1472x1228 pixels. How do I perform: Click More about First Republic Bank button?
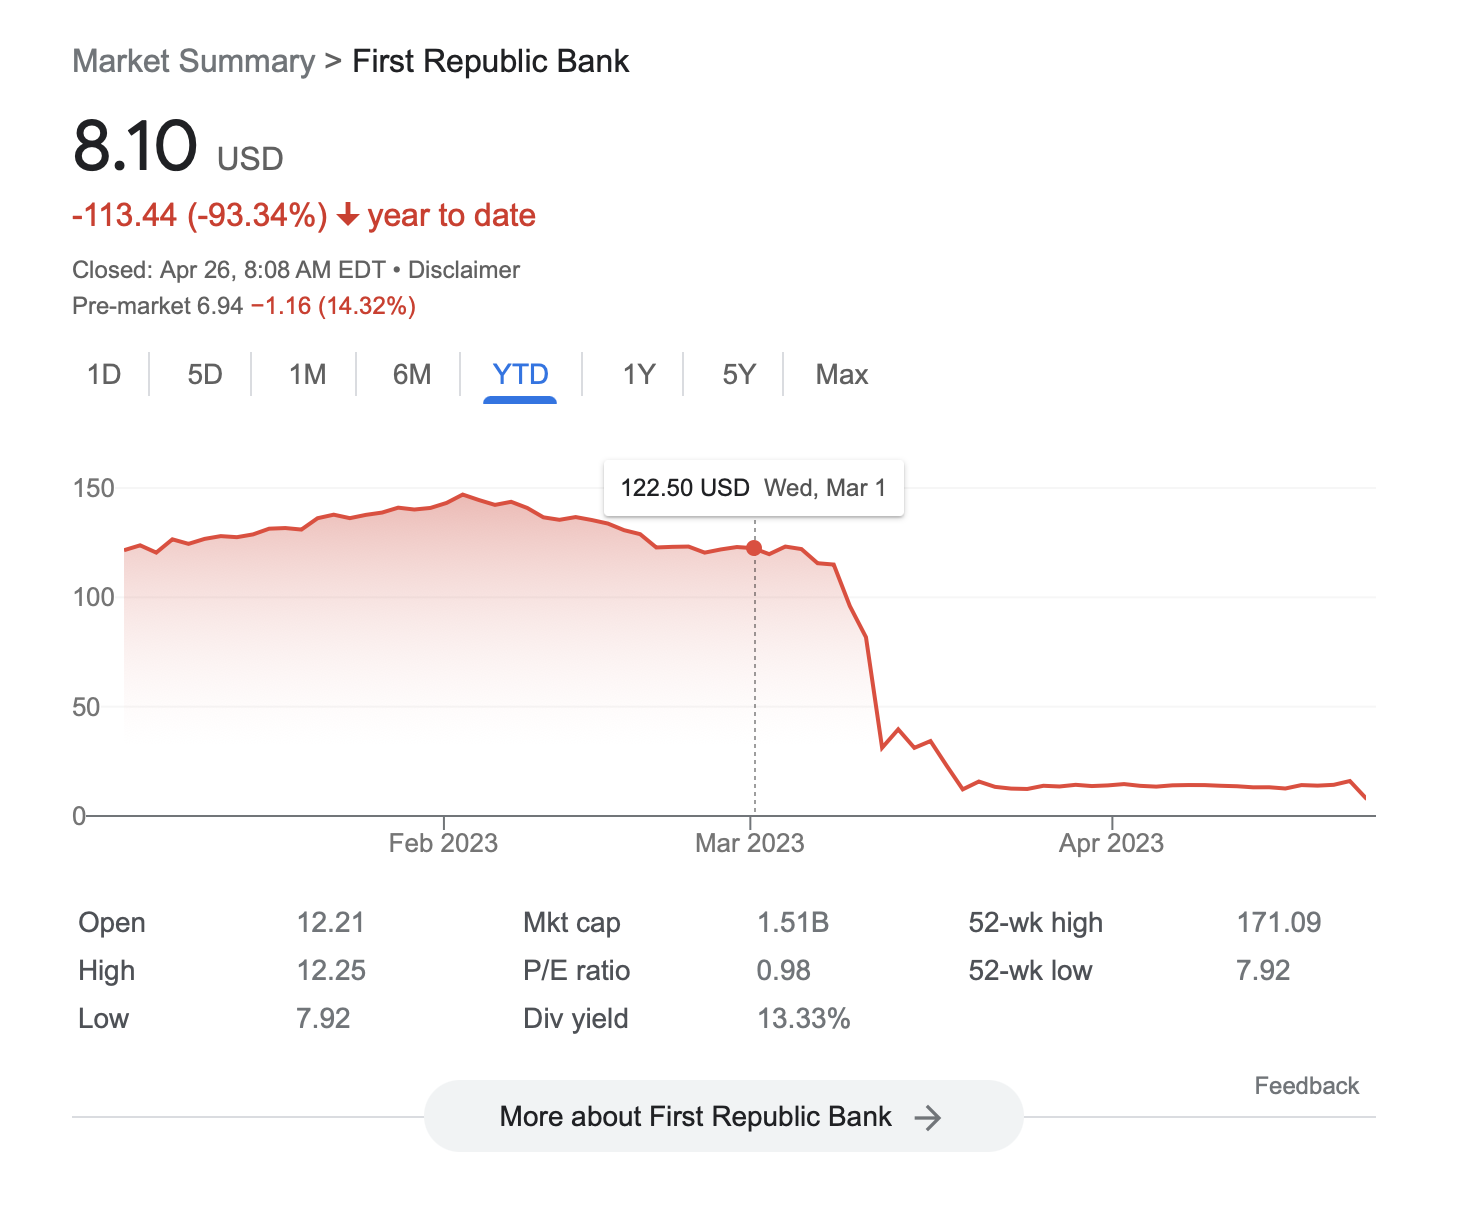tap(723, 1116)
